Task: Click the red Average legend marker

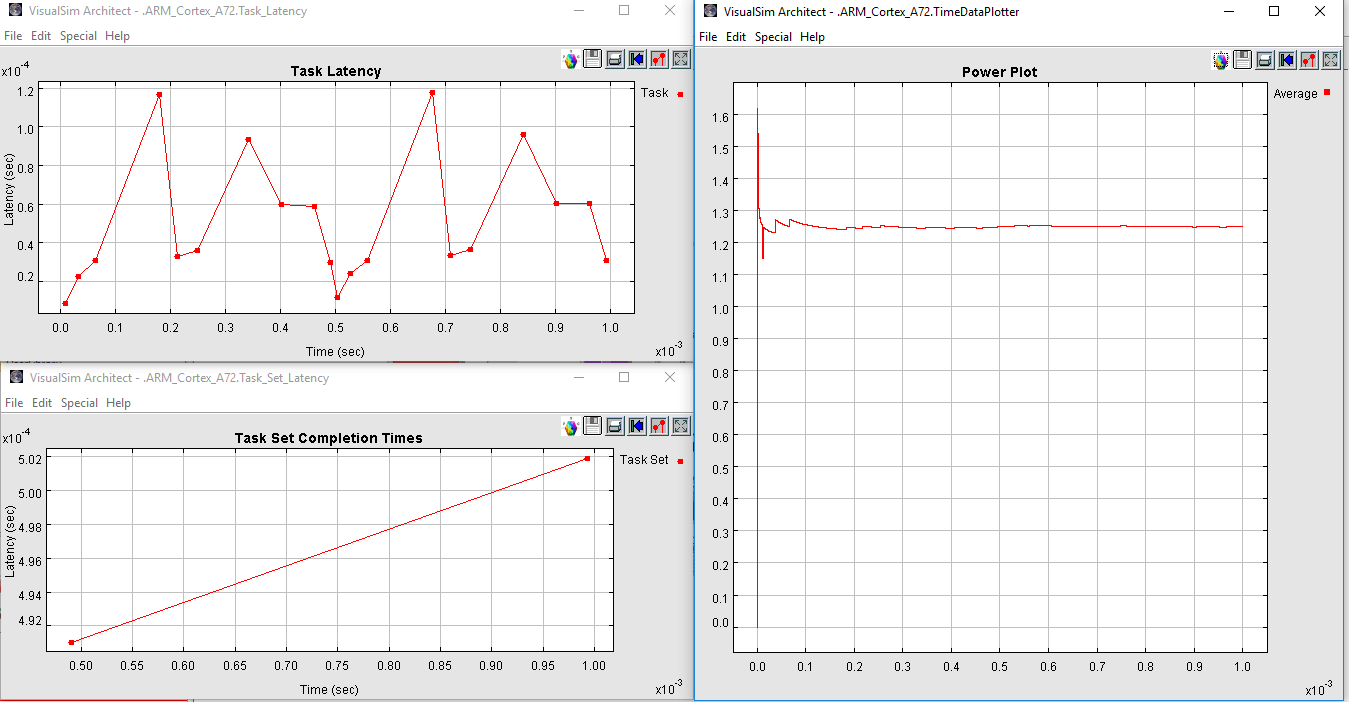Action: [1327, 93]
